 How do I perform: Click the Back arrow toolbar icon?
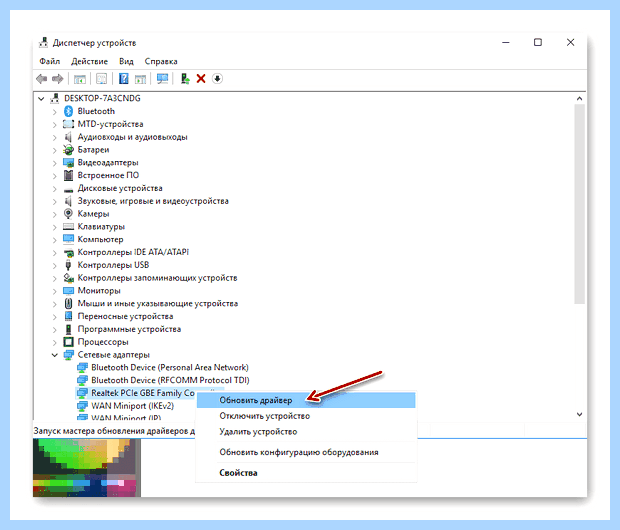pyautogui.click(x=42, y=79)
